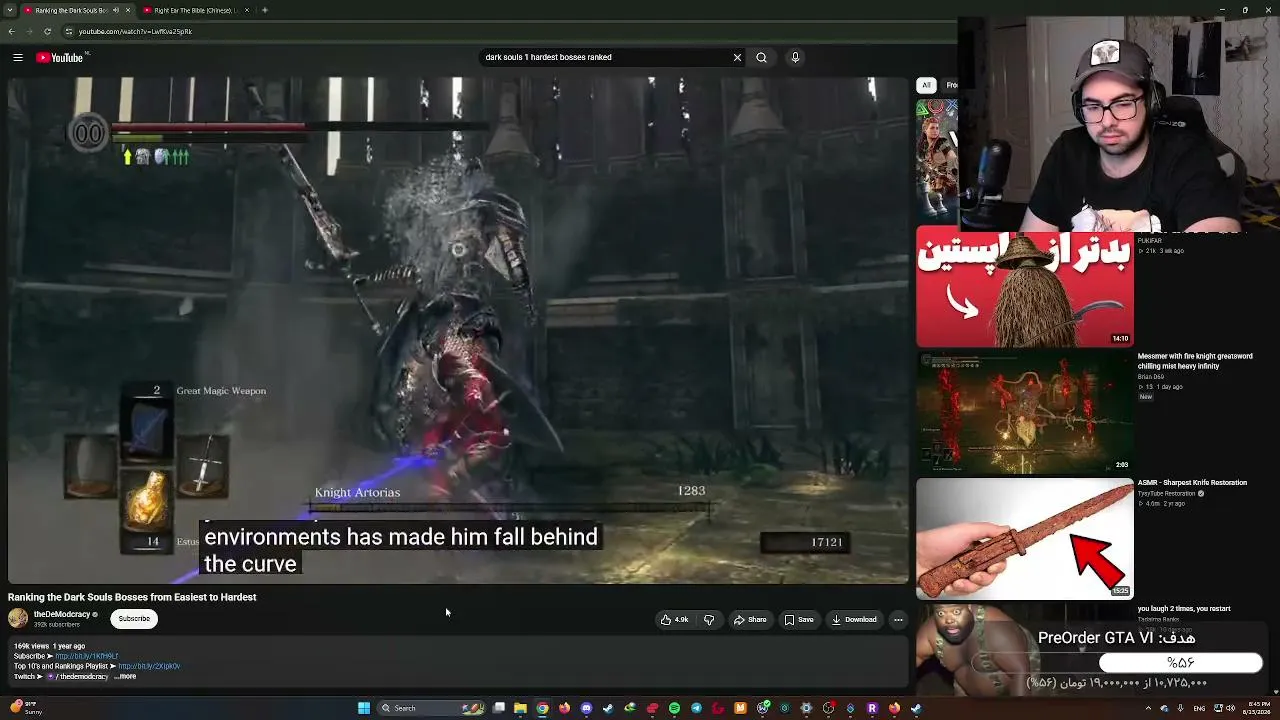Viewport: 1280px width, 720px height.
Task: Click the Windows taskbar Search box
Action: click(432, 708)
